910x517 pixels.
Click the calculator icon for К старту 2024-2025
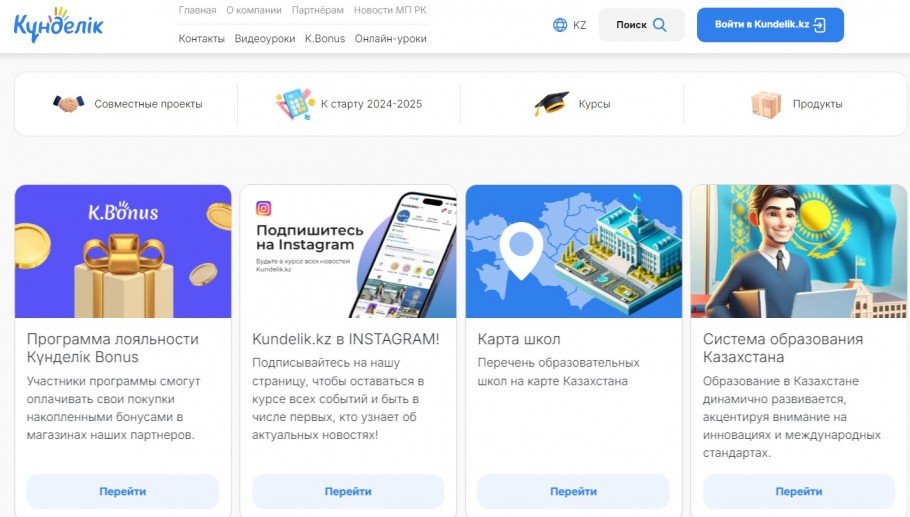pos(295,104)
